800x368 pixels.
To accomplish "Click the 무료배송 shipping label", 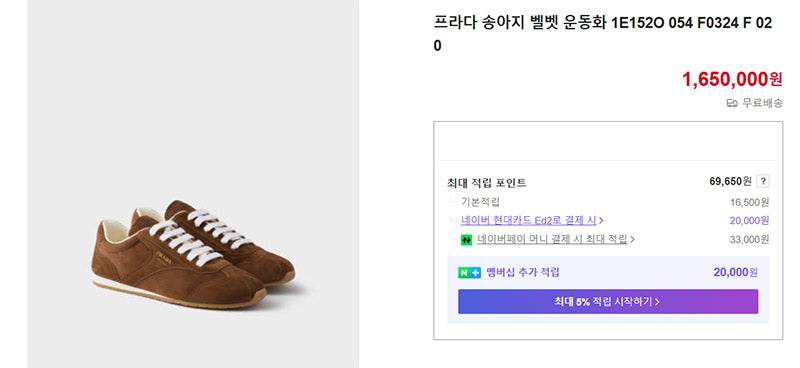I will coord(762,103).
